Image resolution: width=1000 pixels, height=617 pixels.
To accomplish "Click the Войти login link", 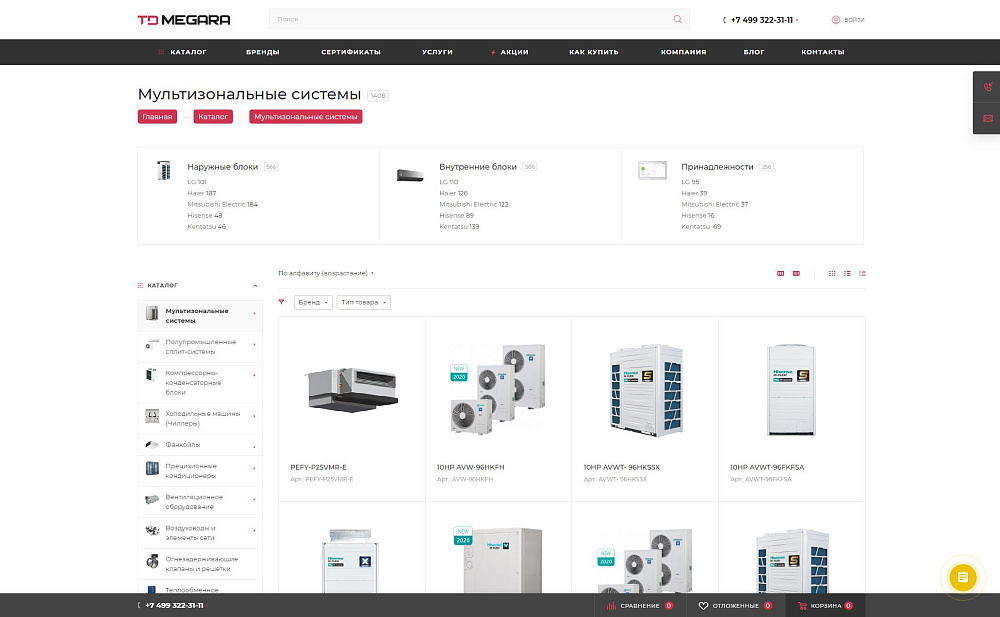I will (848, 20).
